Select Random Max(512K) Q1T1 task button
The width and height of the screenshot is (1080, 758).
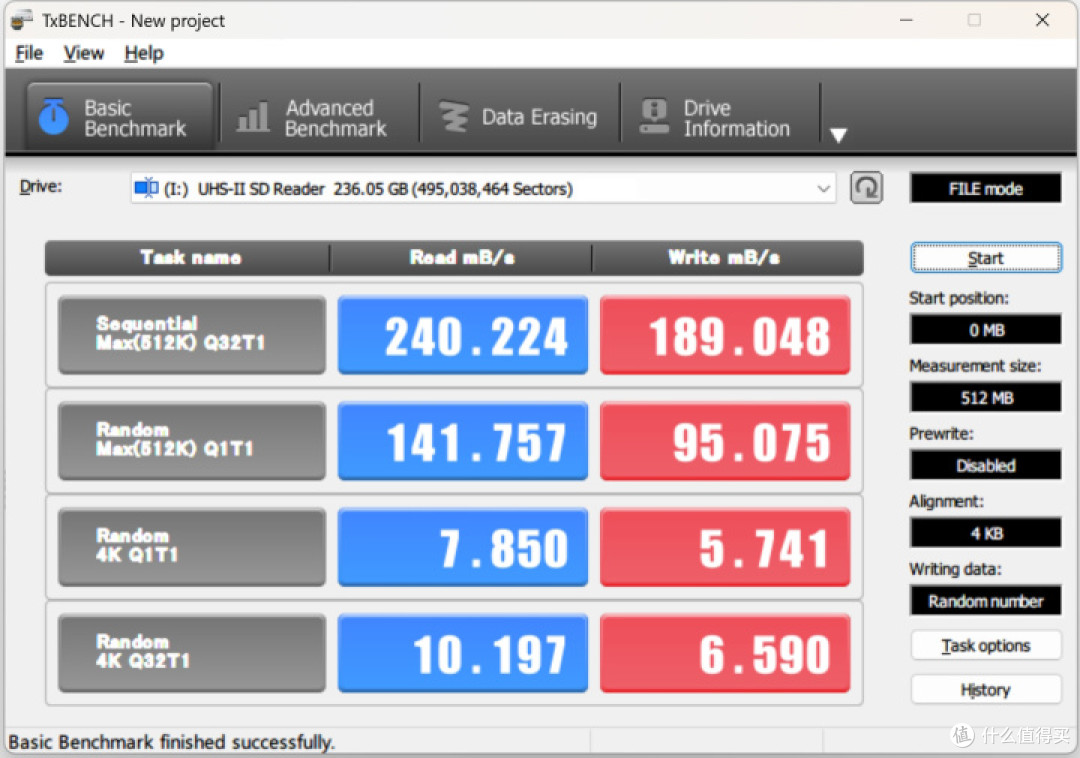pos(191,441)
